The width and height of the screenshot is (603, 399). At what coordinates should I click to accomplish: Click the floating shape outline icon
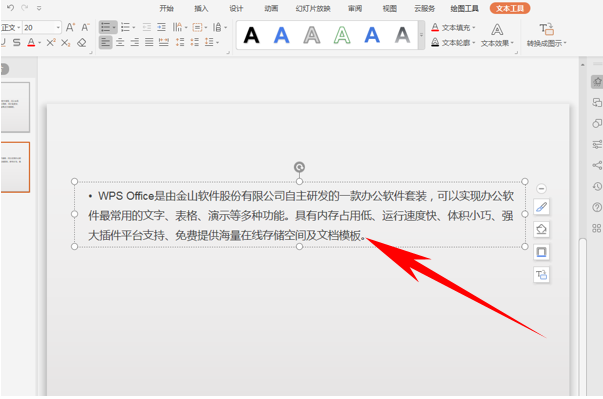[x=541, y=252]
